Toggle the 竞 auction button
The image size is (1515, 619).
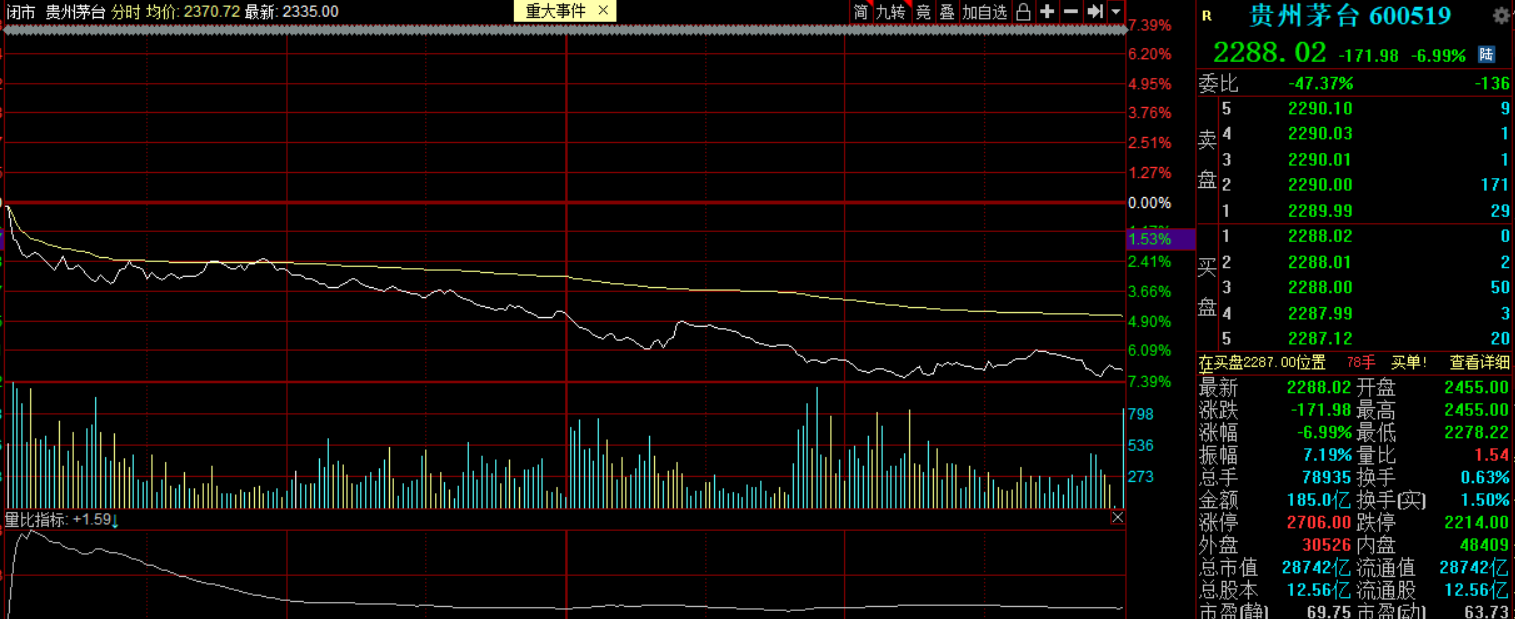[922, 11]
